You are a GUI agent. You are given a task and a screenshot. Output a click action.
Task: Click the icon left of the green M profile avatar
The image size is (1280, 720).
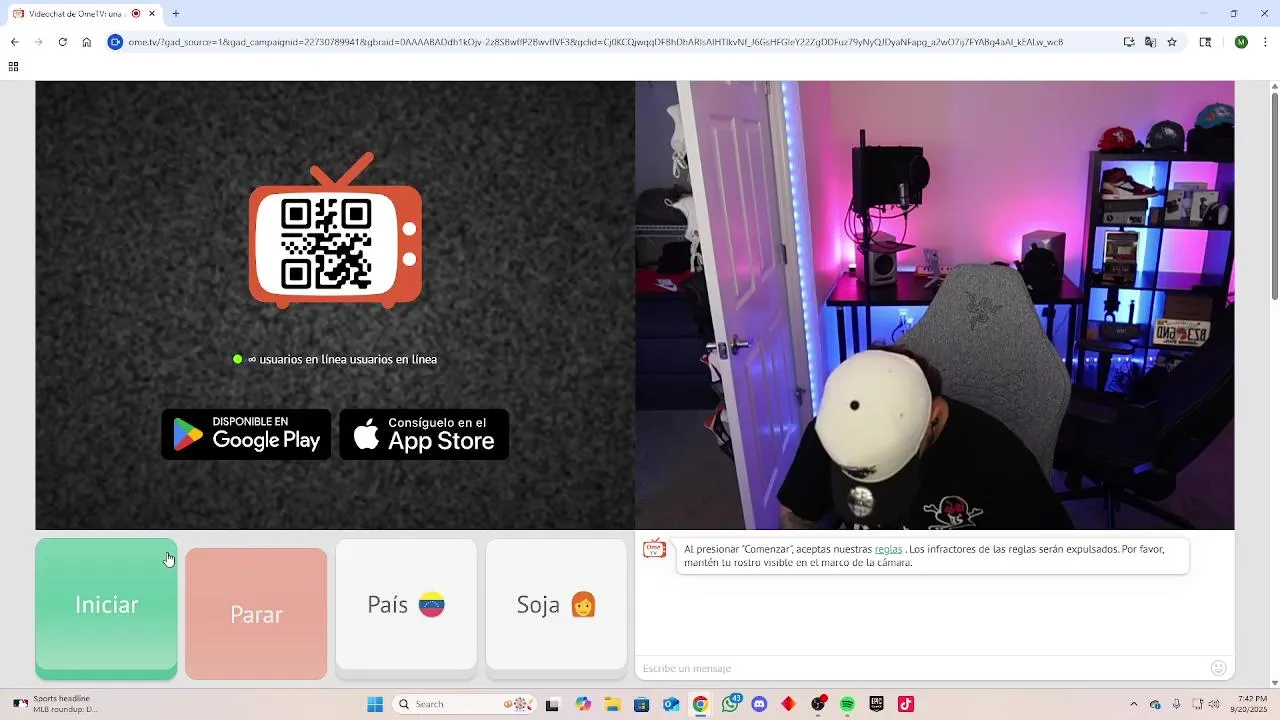(x=1205, y=42)
